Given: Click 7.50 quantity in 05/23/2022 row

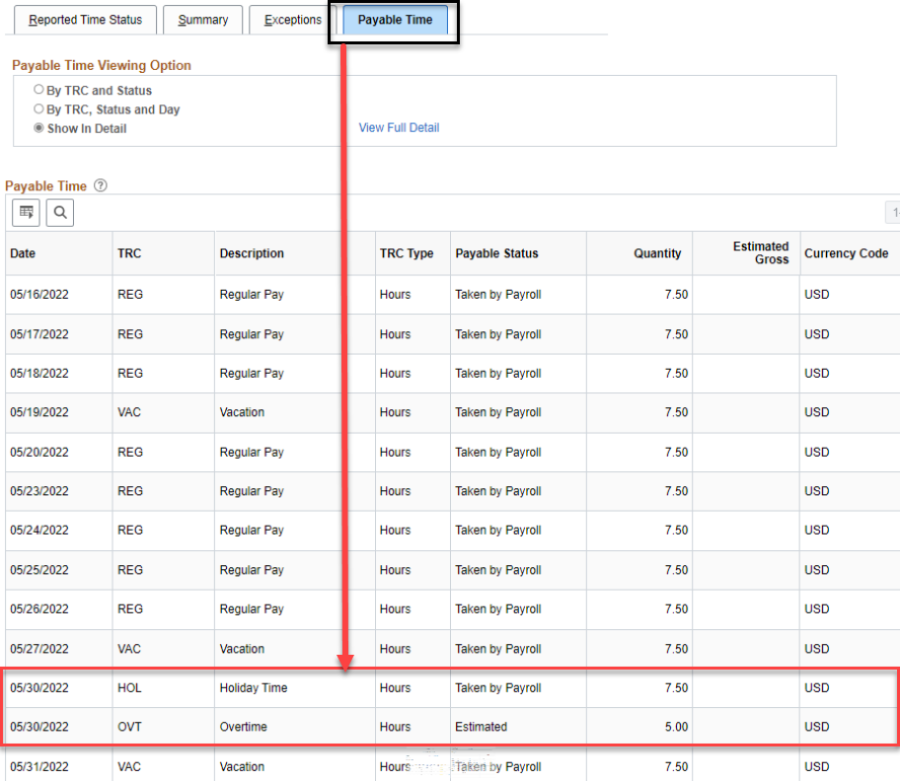Looking at the screenshot, I should [x=676, y=491].
